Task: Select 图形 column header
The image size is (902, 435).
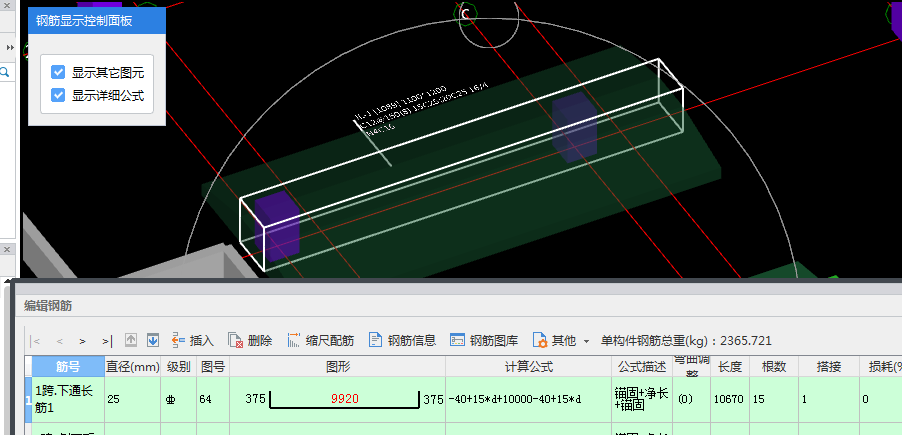Action: [337, 367]
